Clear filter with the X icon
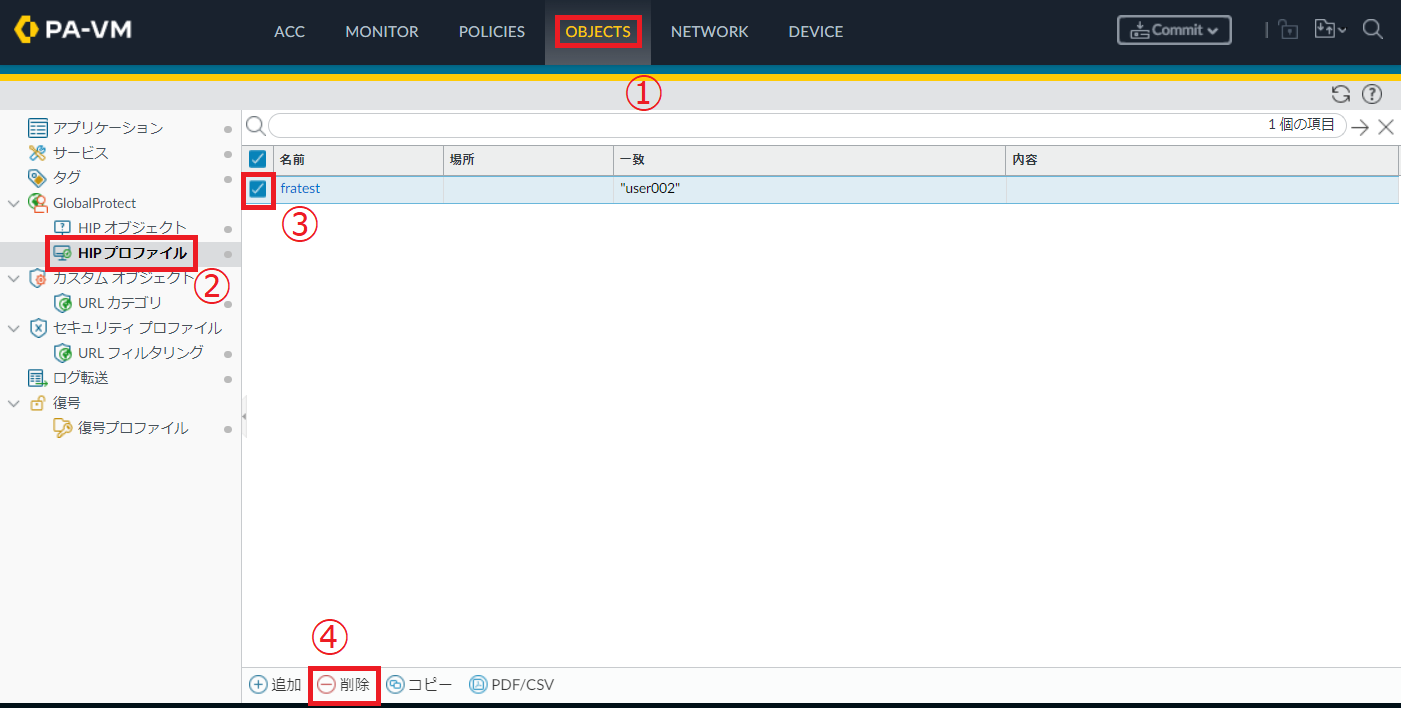 click(x=1386, y=127)
